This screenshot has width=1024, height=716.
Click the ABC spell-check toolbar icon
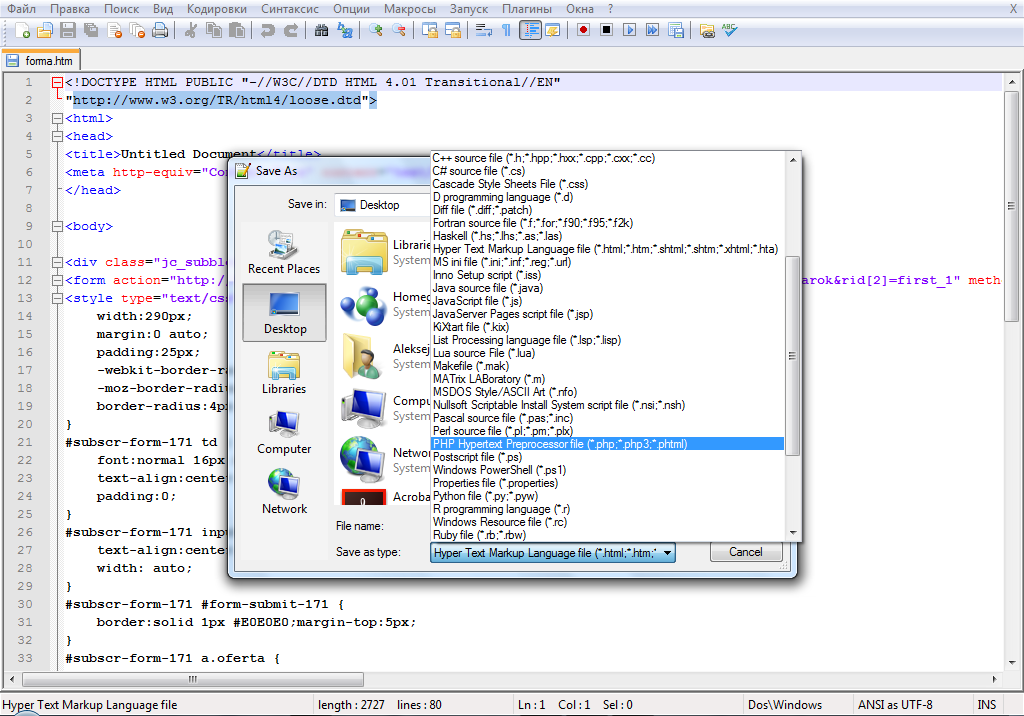(729, 30)
